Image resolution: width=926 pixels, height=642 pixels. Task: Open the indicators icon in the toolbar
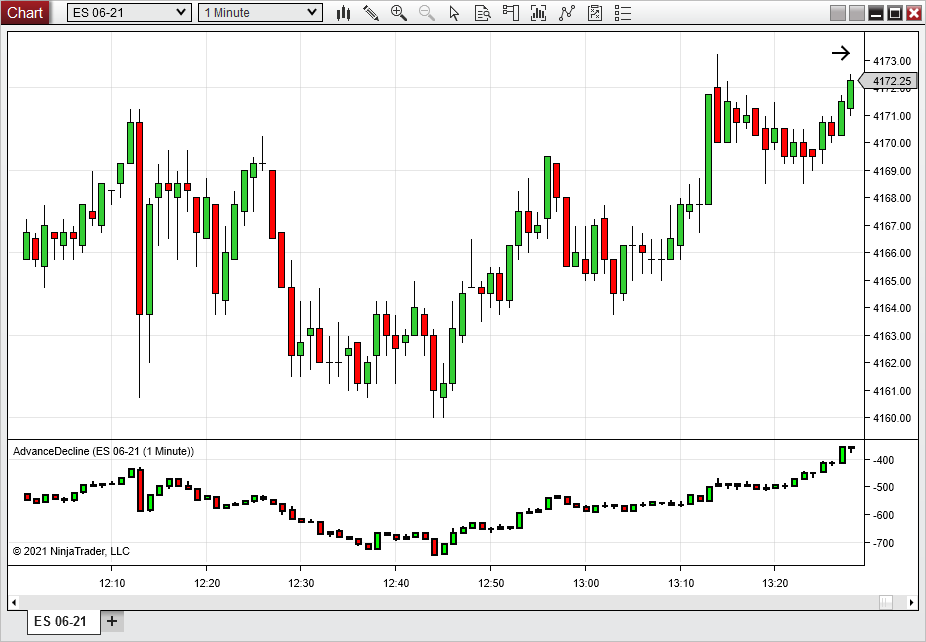coord(538,13)
